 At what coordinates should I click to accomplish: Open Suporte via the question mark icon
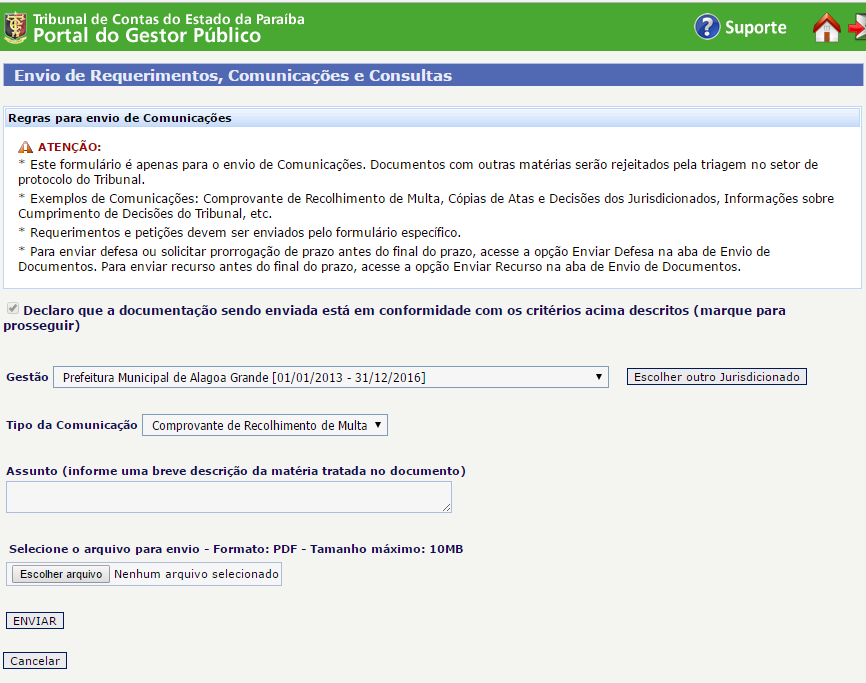(707, 27)
